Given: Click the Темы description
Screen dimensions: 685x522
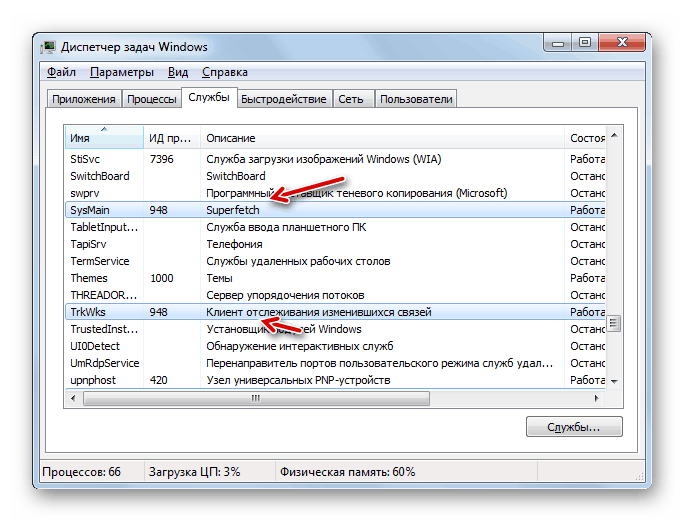Looking at the screenshot, I should [219, 278].
